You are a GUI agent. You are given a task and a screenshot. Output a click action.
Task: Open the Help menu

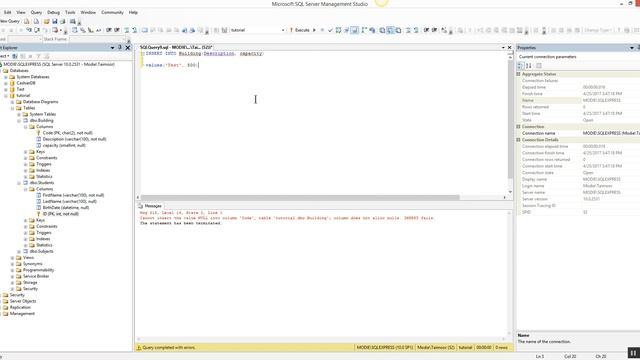pos(133,13)
